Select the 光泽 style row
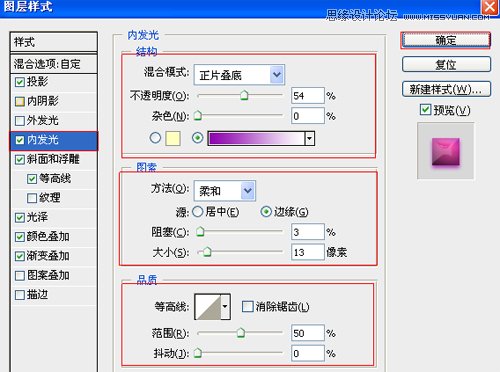 coord(54,218)
